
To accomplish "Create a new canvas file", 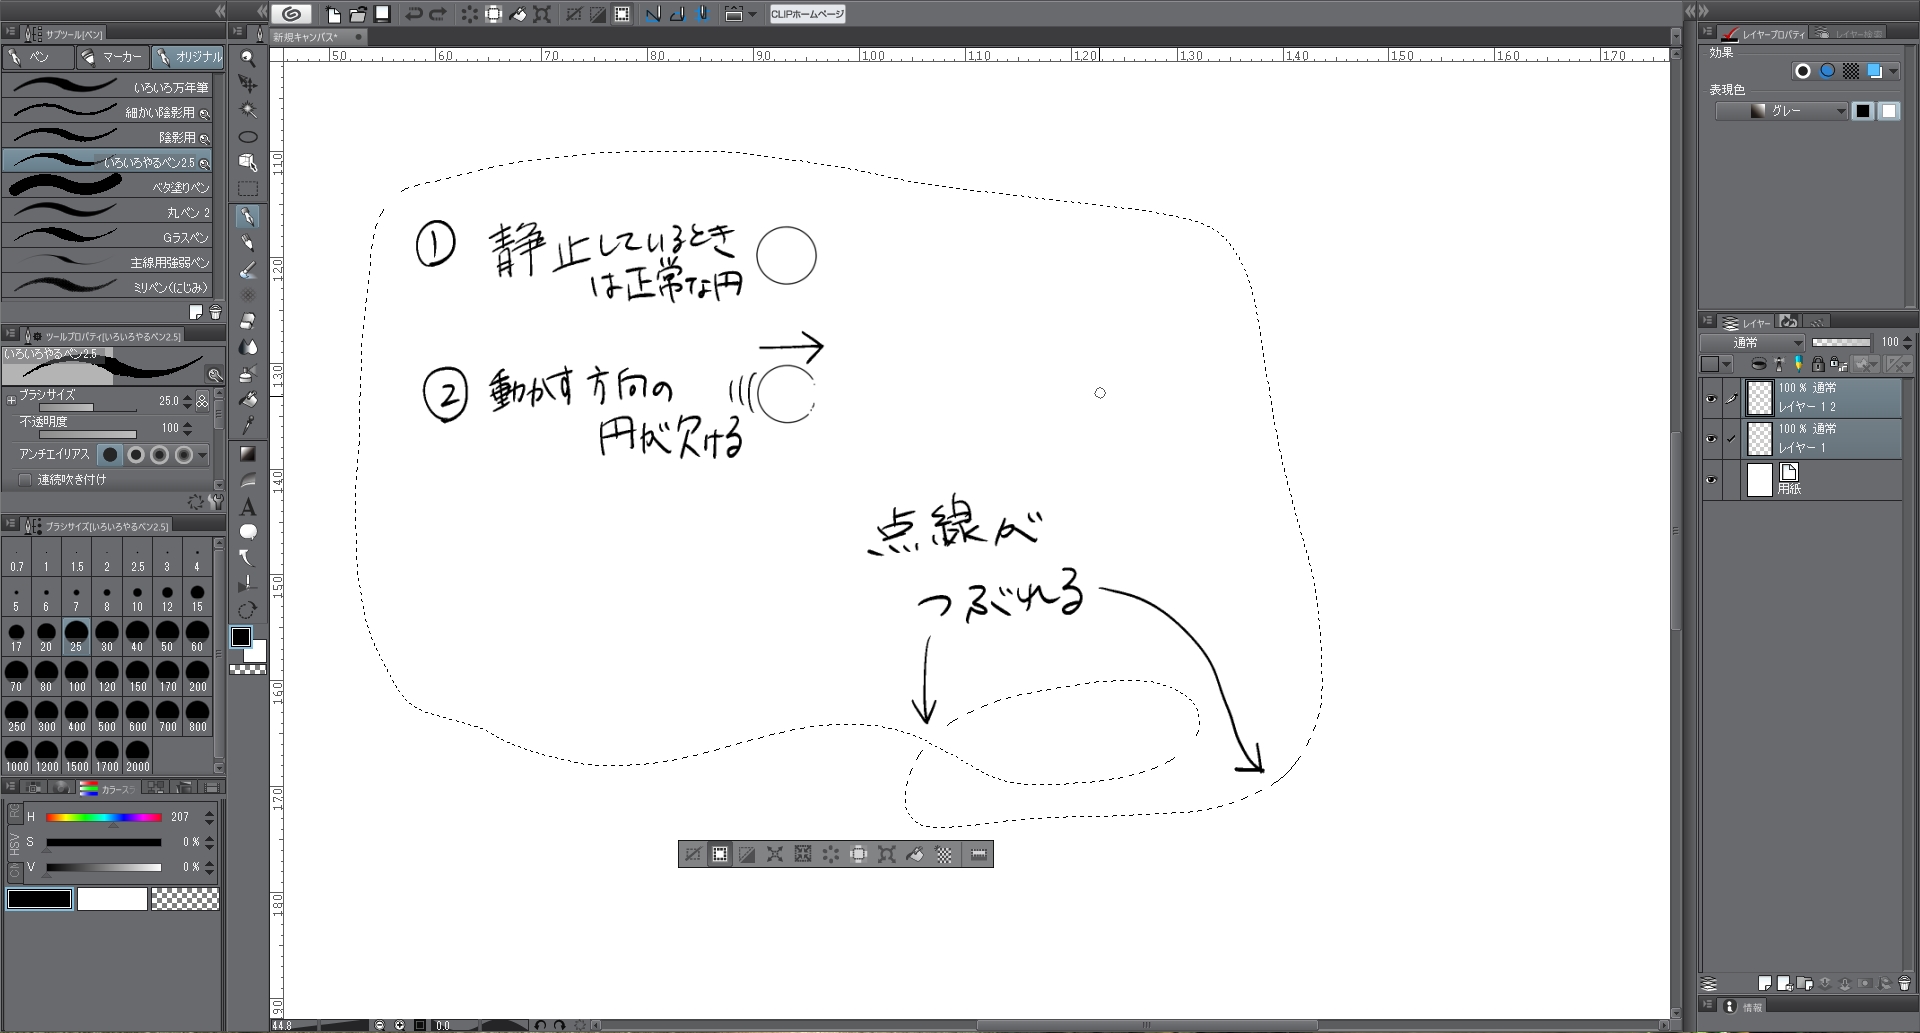I will [333, 14].
